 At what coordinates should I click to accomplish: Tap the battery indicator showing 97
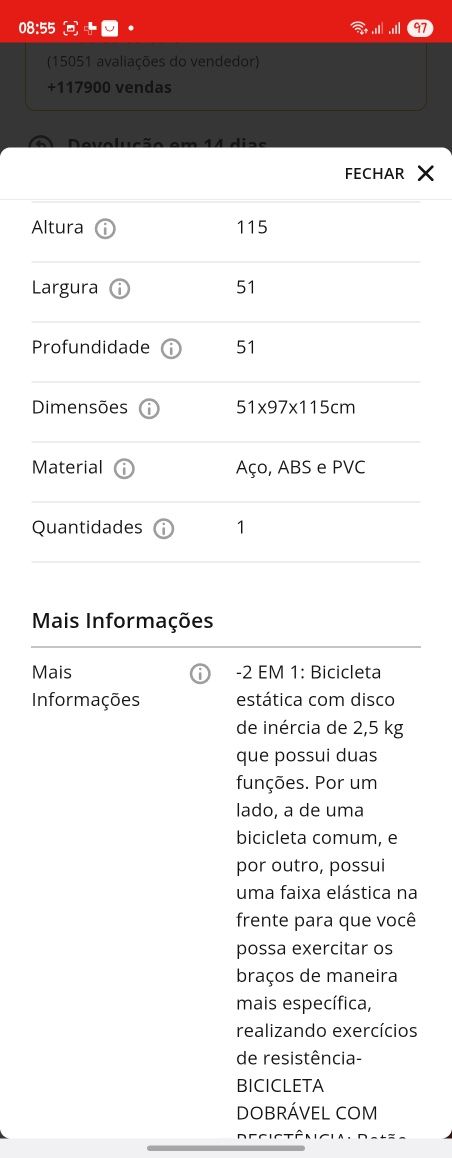tap(420, 28)
